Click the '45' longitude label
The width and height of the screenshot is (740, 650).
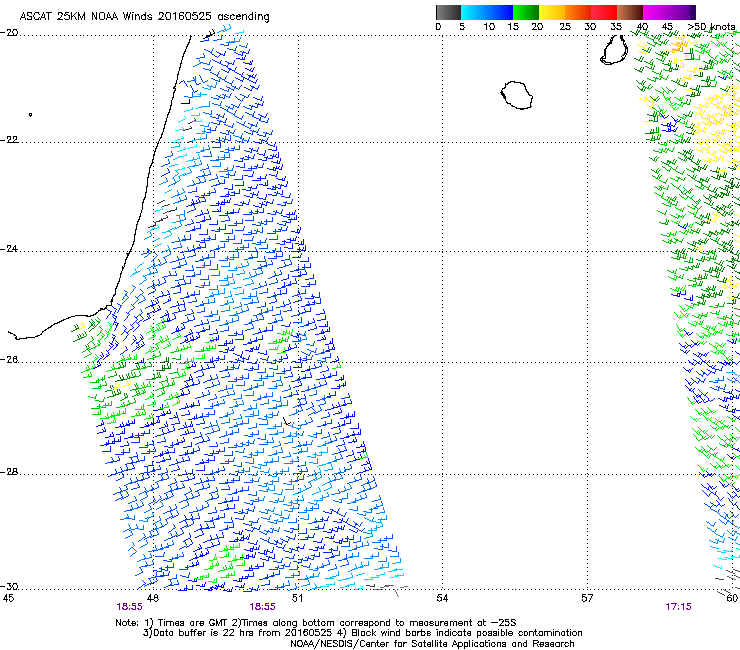click(8, 598)
